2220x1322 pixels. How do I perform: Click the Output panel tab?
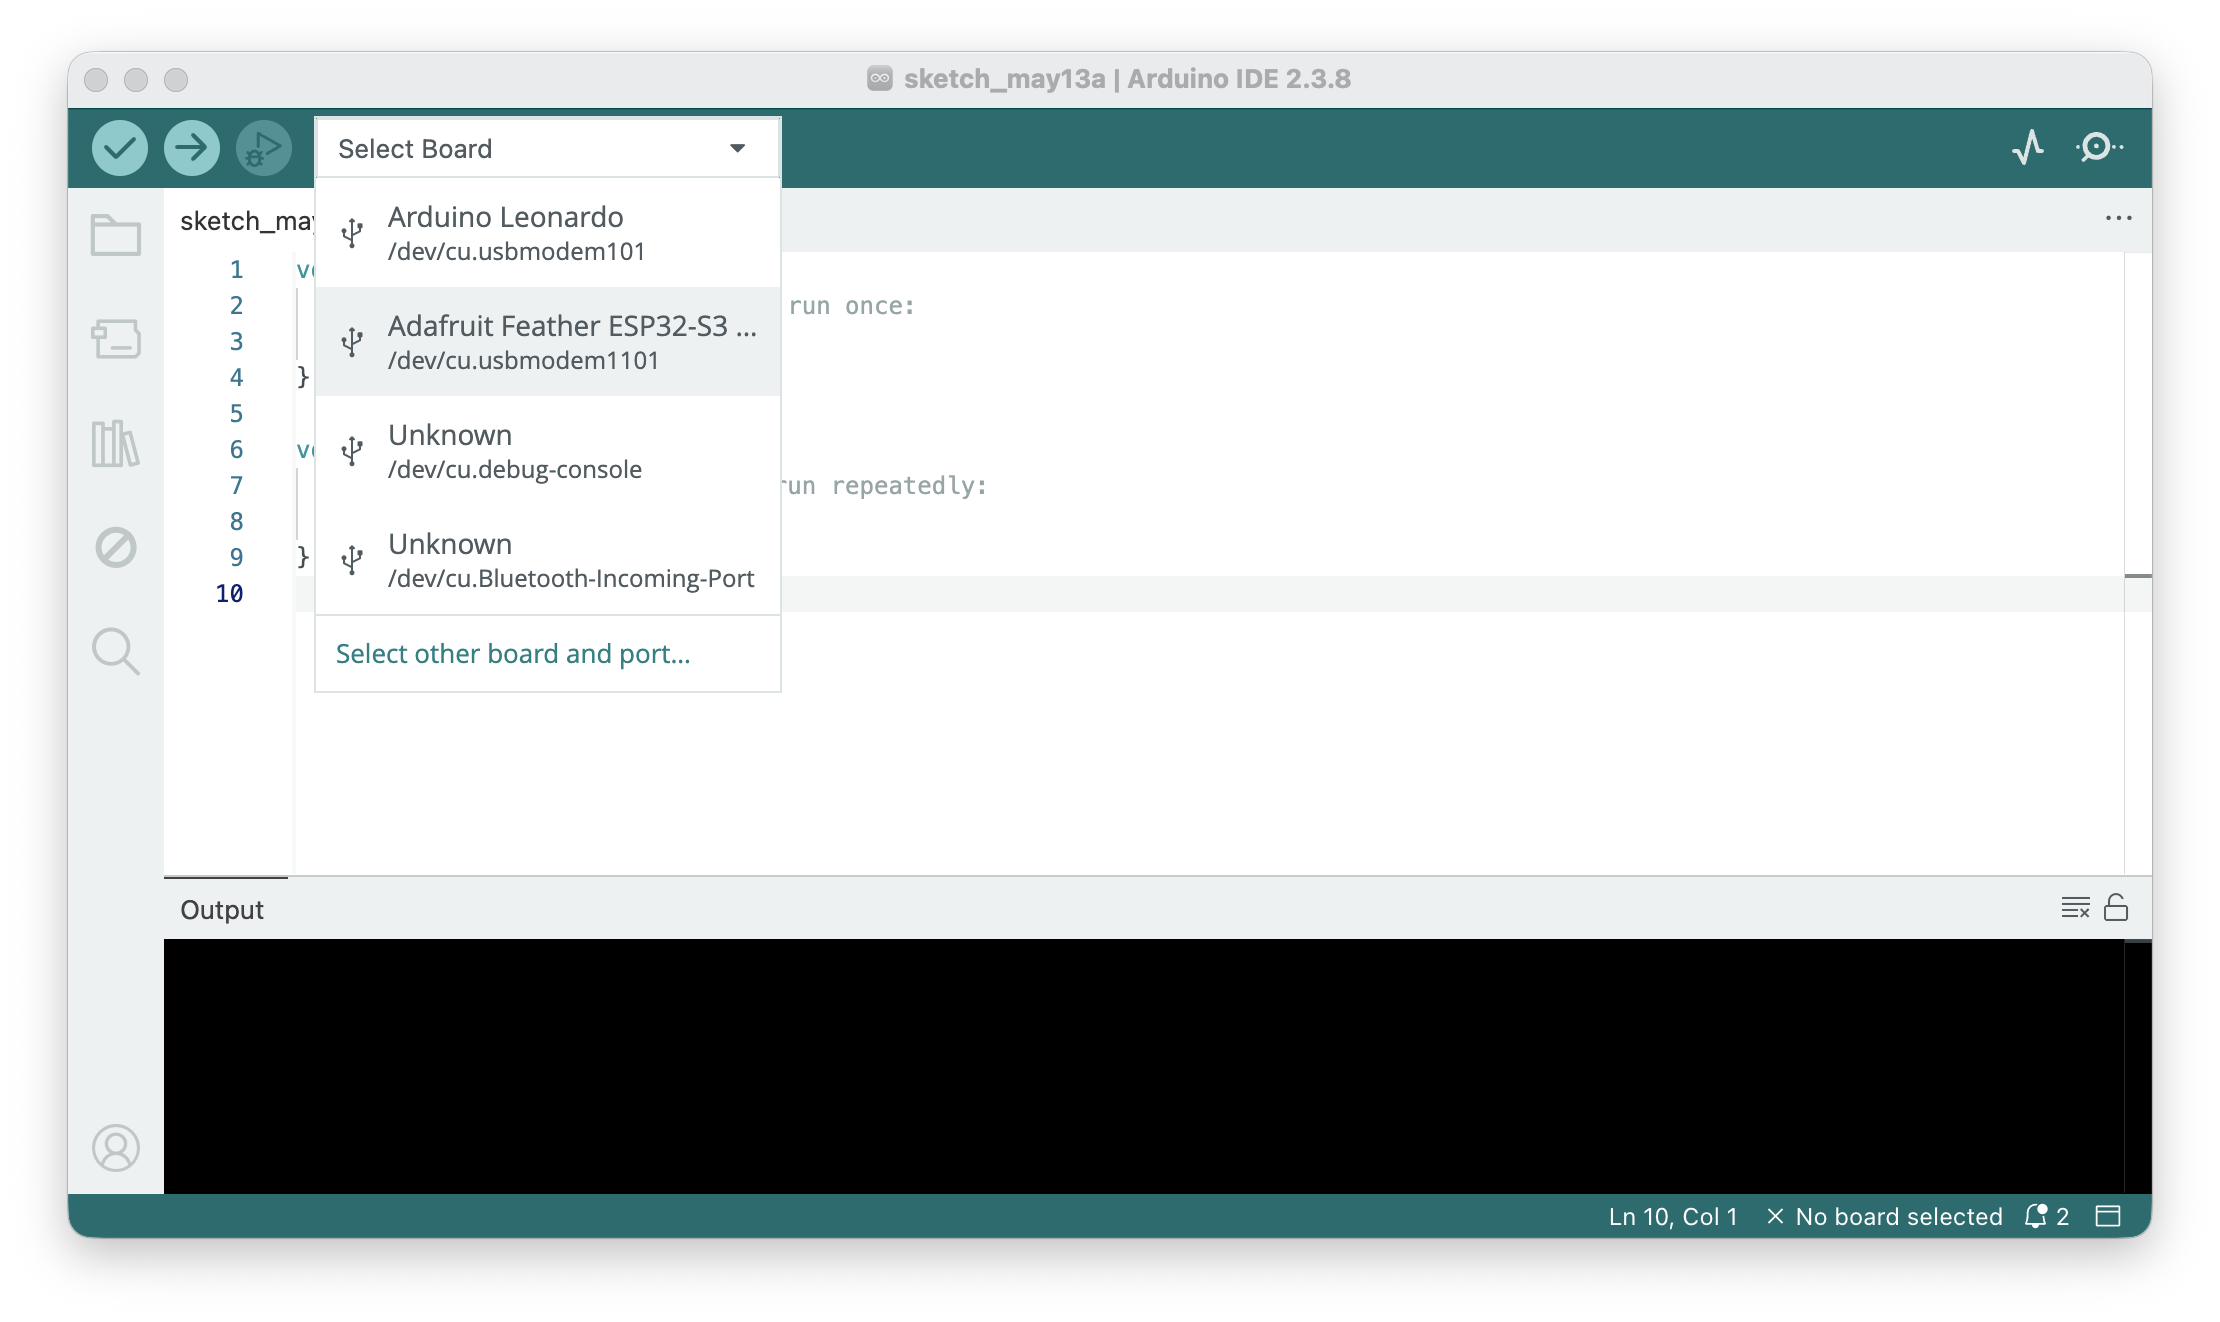[x=222, y=909]
